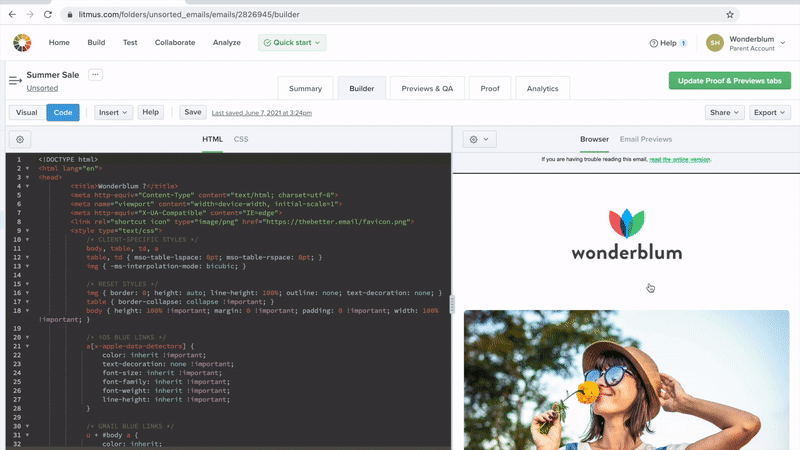Switch to the Previews & QA tab

pyautogui.click(x=427, y=88)
